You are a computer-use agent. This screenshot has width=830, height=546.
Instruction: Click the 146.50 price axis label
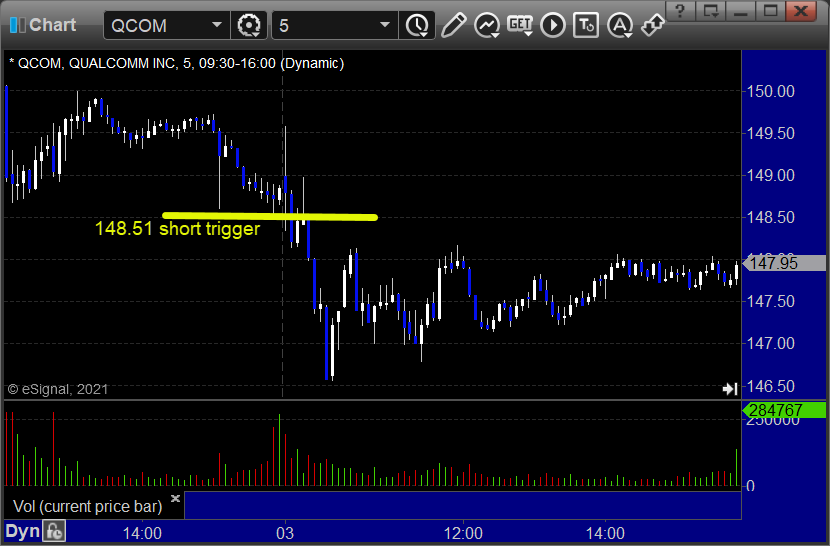coord(771,386)
